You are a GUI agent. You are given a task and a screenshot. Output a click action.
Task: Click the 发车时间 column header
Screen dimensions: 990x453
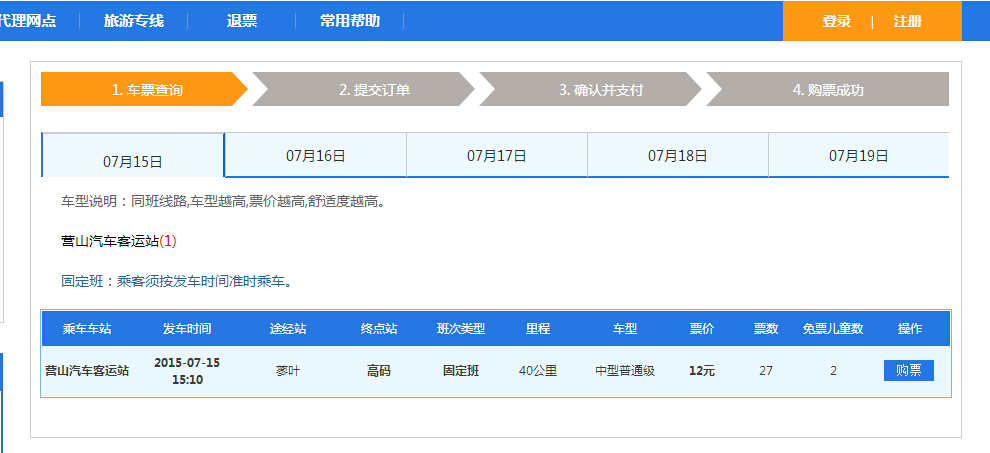click(x=187, y=329)
